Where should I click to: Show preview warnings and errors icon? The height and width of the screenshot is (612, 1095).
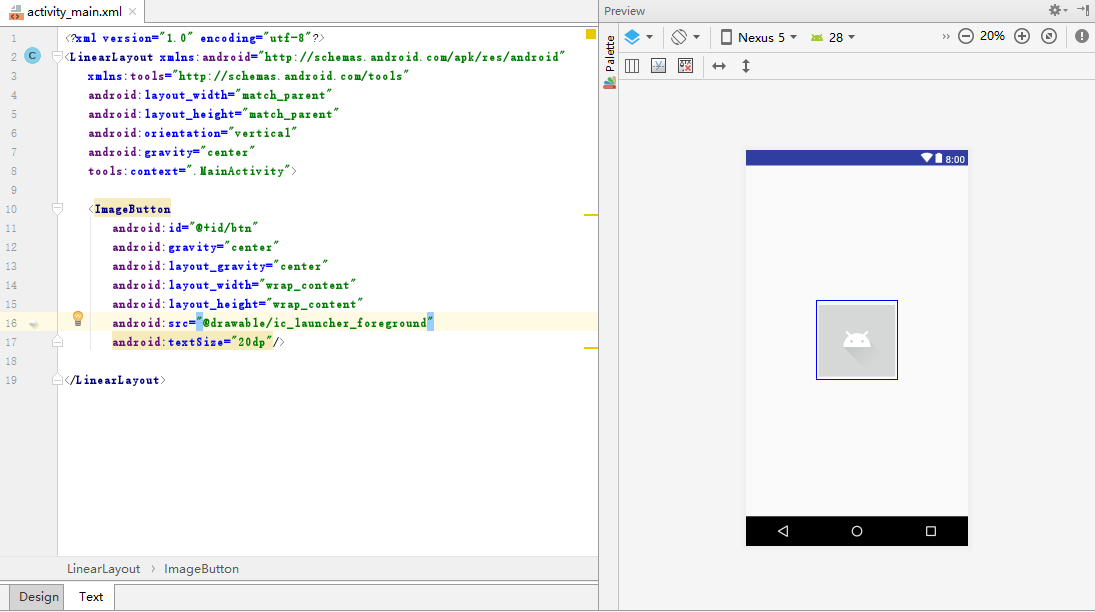click(1081, 36)
